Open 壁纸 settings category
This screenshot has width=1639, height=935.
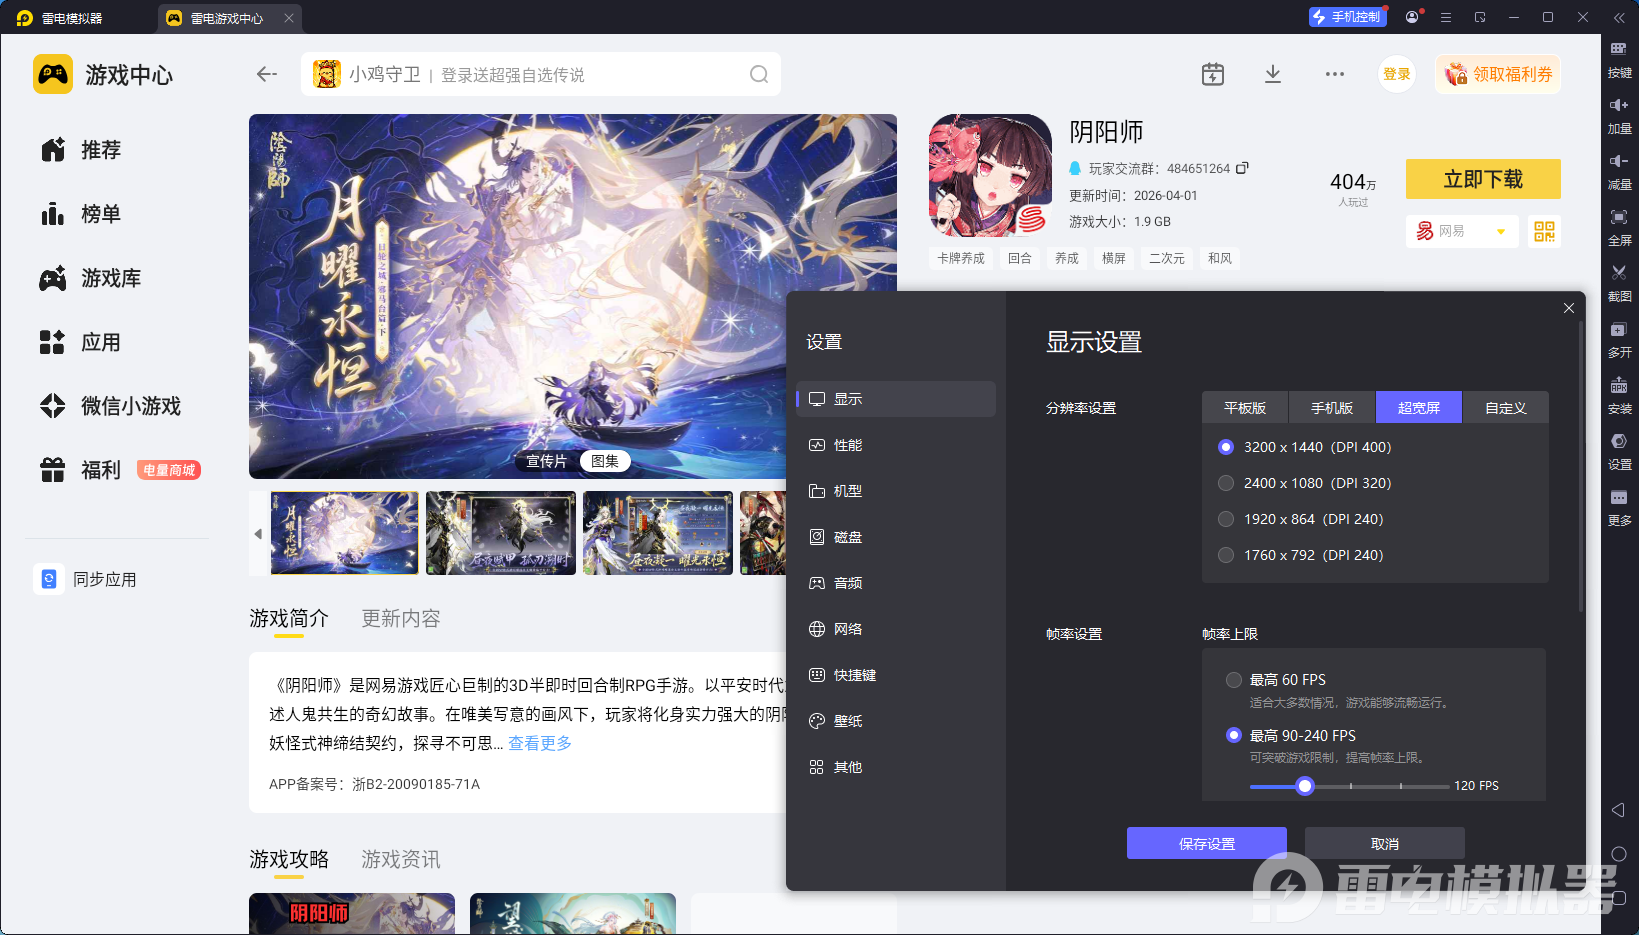pos(896,721)
